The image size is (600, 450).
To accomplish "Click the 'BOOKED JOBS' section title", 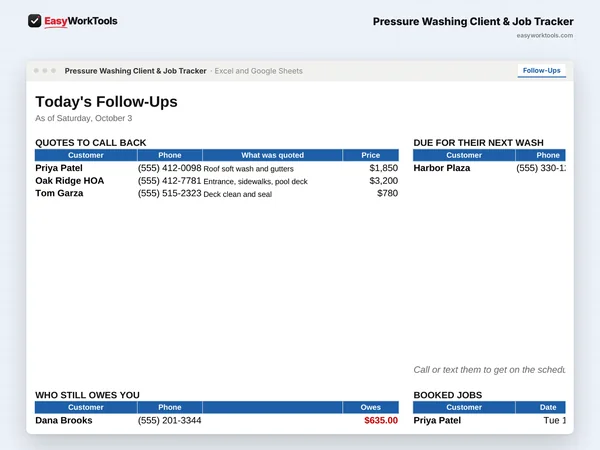I will coord(448,395).
